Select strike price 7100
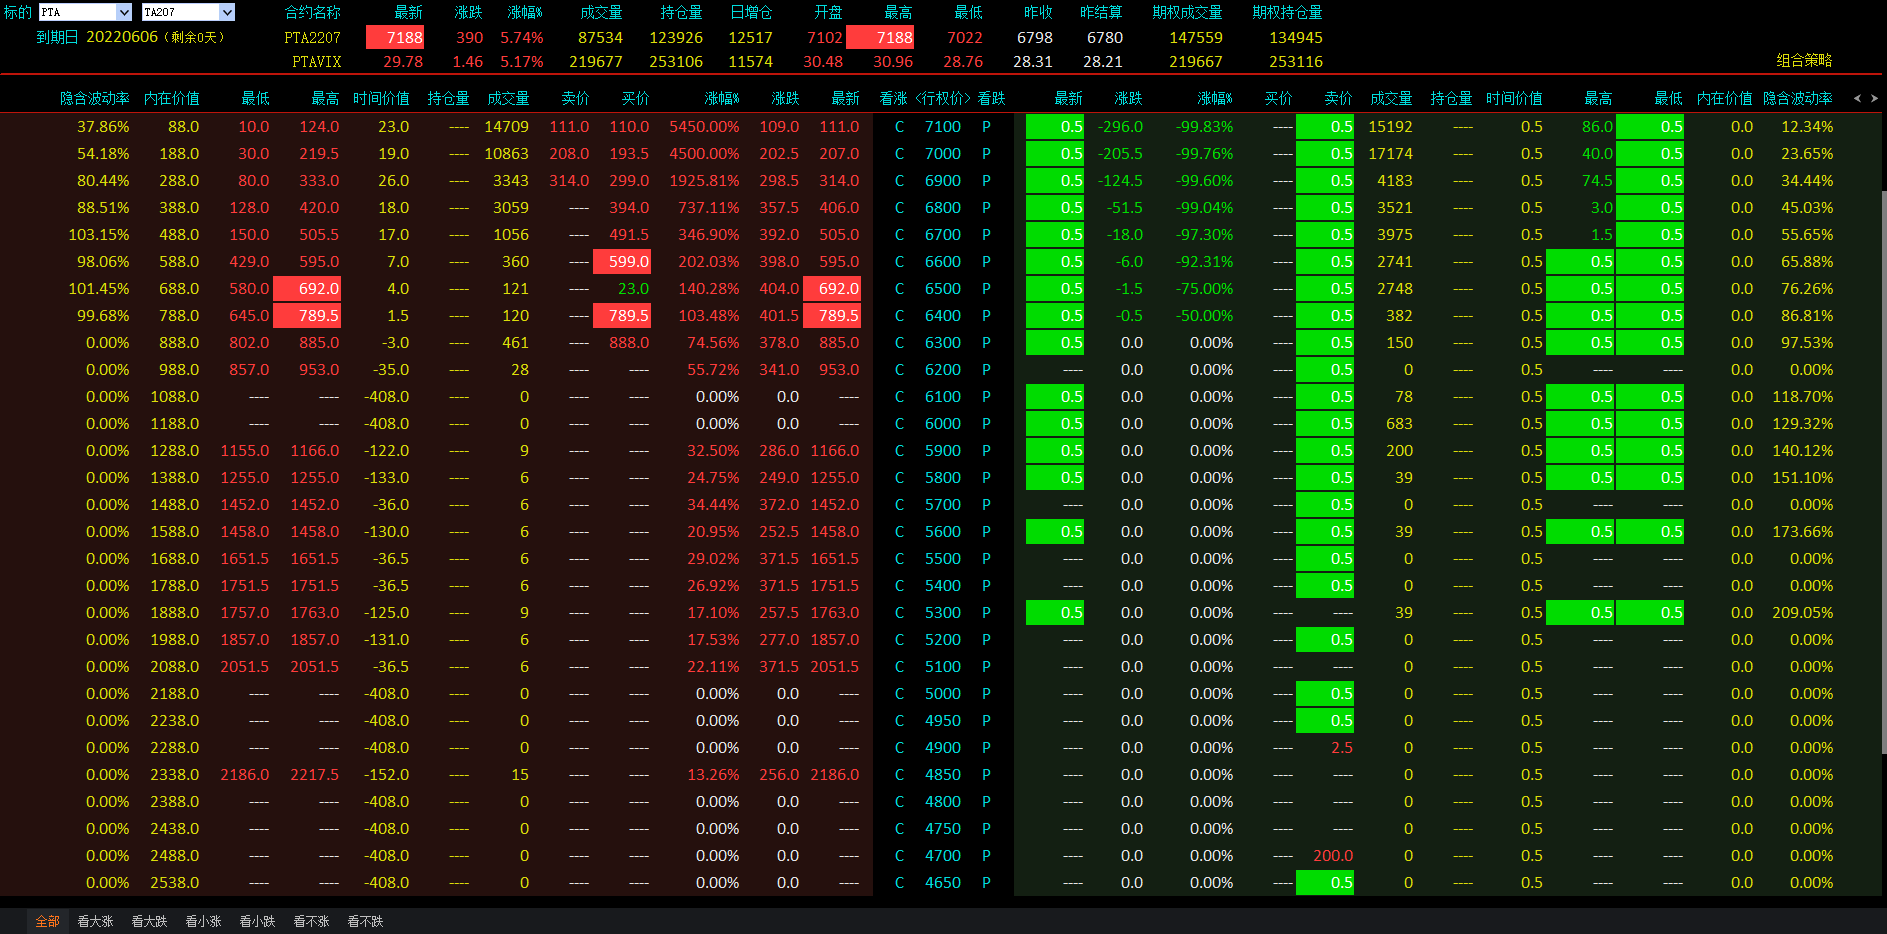Image resolution: width=1887 pixels, height=934 pixels. [942, 127]
